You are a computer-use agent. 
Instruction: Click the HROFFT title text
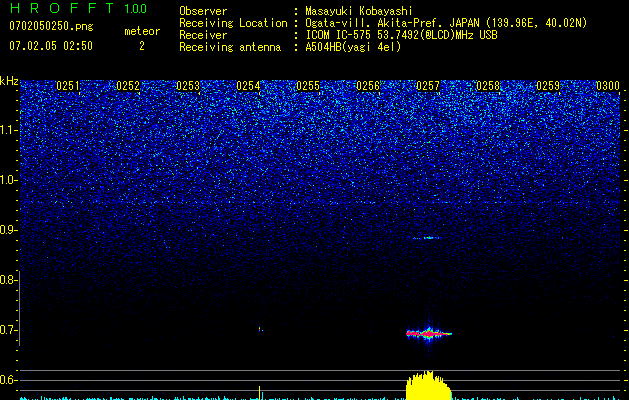pyautogui.click(x=62, y=8)
